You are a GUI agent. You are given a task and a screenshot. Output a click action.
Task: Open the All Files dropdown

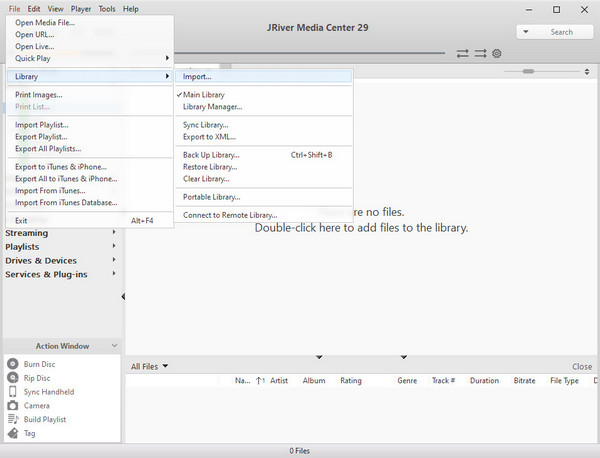point(149,366)
